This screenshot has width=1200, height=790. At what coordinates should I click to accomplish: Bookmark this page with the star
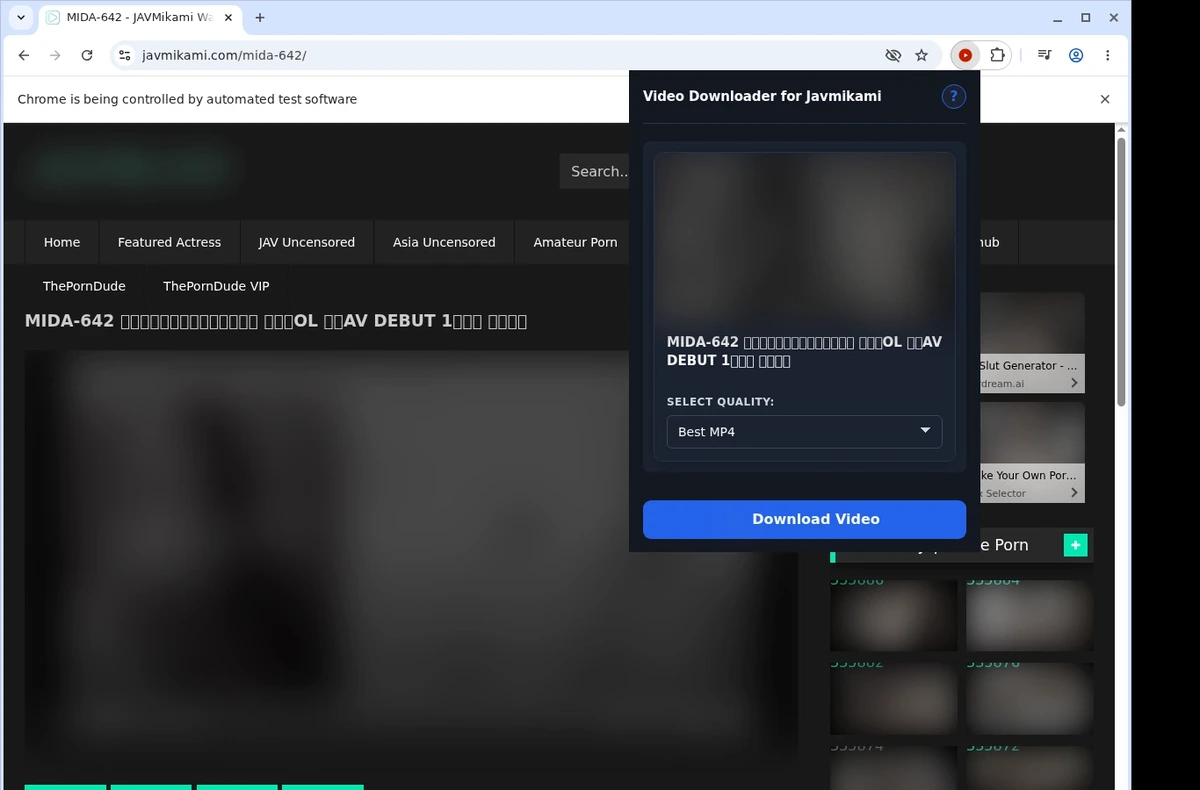(x=922, y=56)
